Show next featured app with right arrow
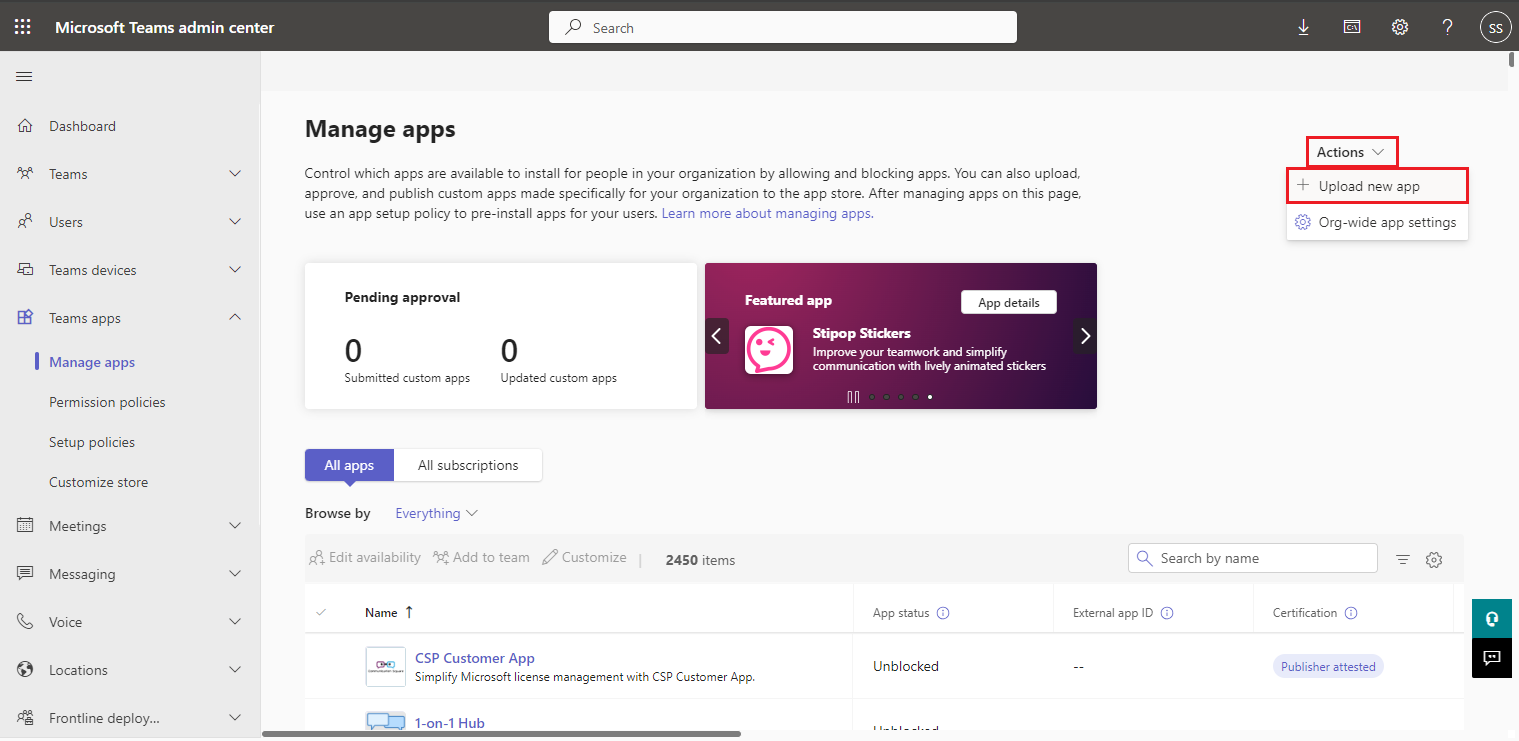This screenshot has height=741, width=1519. point(1085,336)
